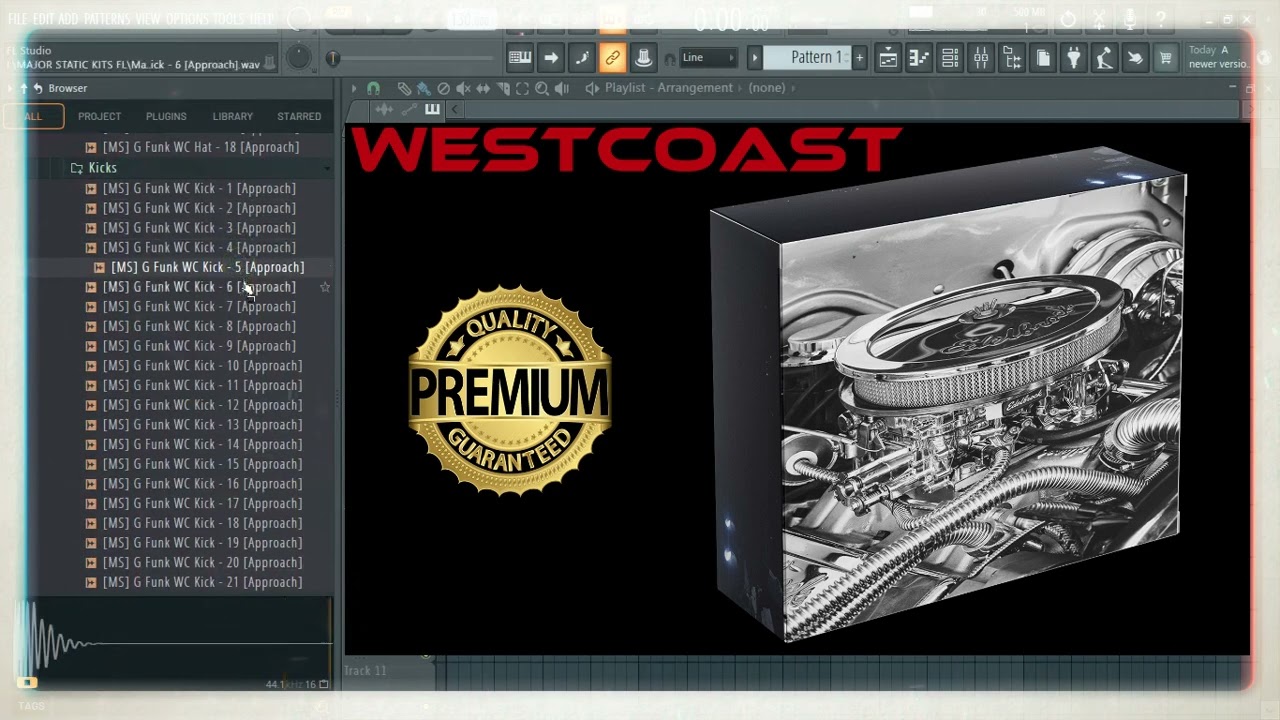Image resolution: width=1280 pixels, height=720 pixels.
Task: Switch to the PLUGINS browser tab
Action: coord(166,117)
